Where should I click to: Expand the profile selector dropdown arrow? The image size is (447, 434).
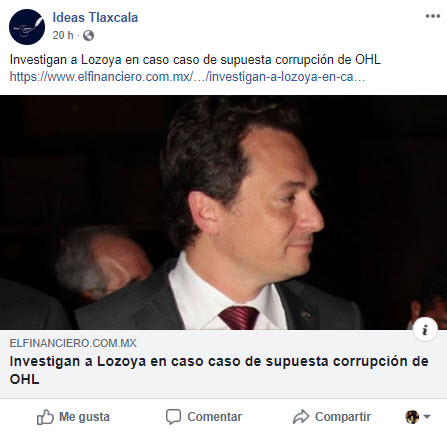tap(427, 416)
